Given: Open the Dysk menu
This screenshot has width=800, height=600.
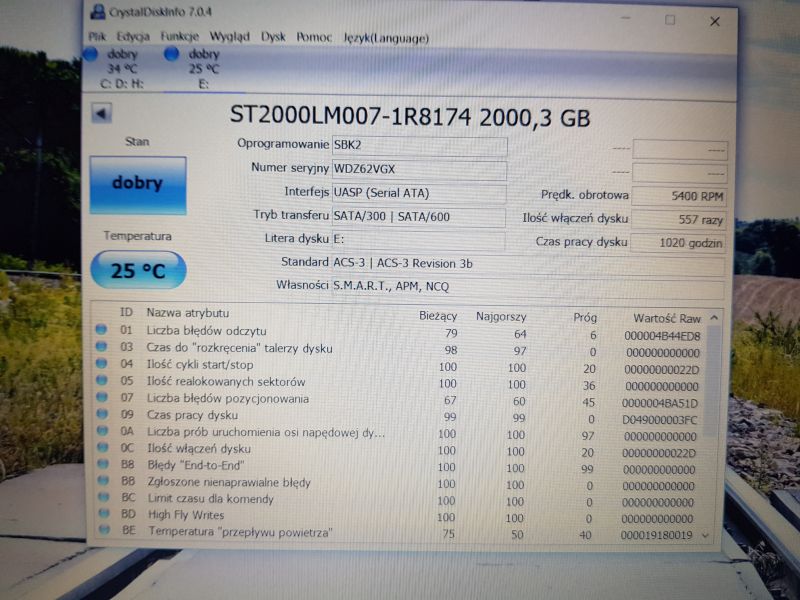Looking at the screenshot, I should (273, 37).
